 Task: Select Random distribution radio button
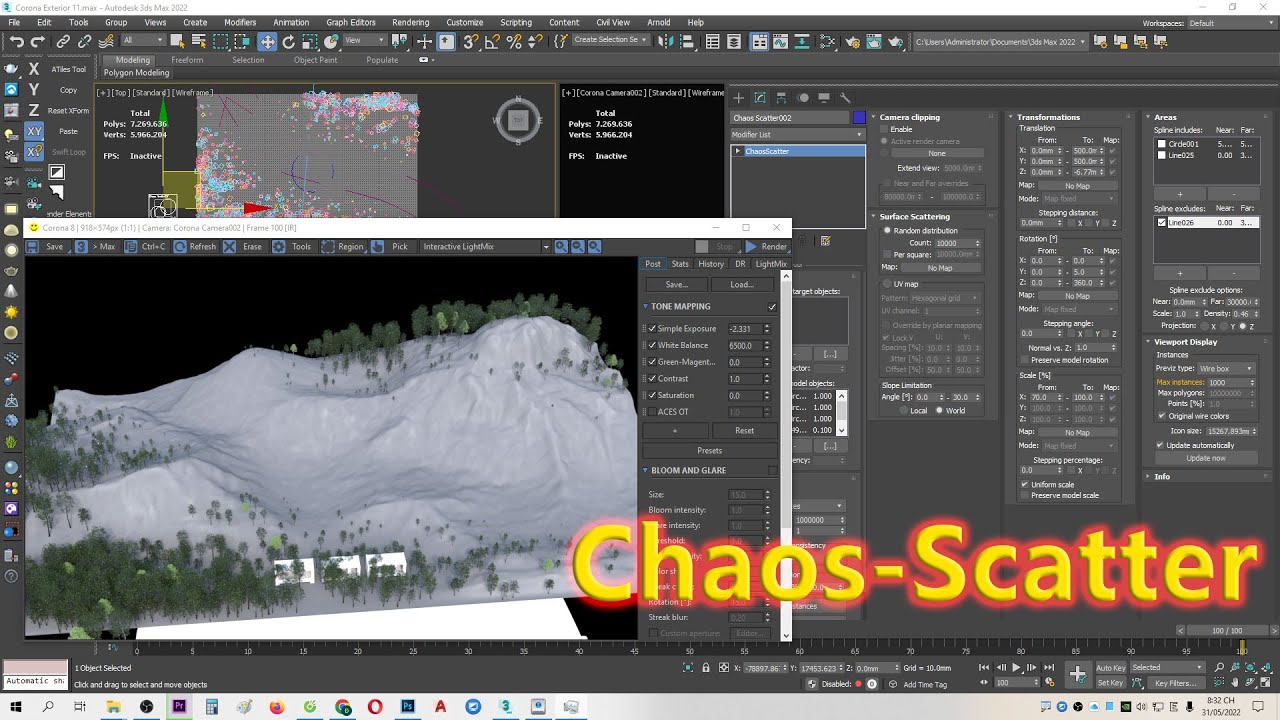(886, 230)
